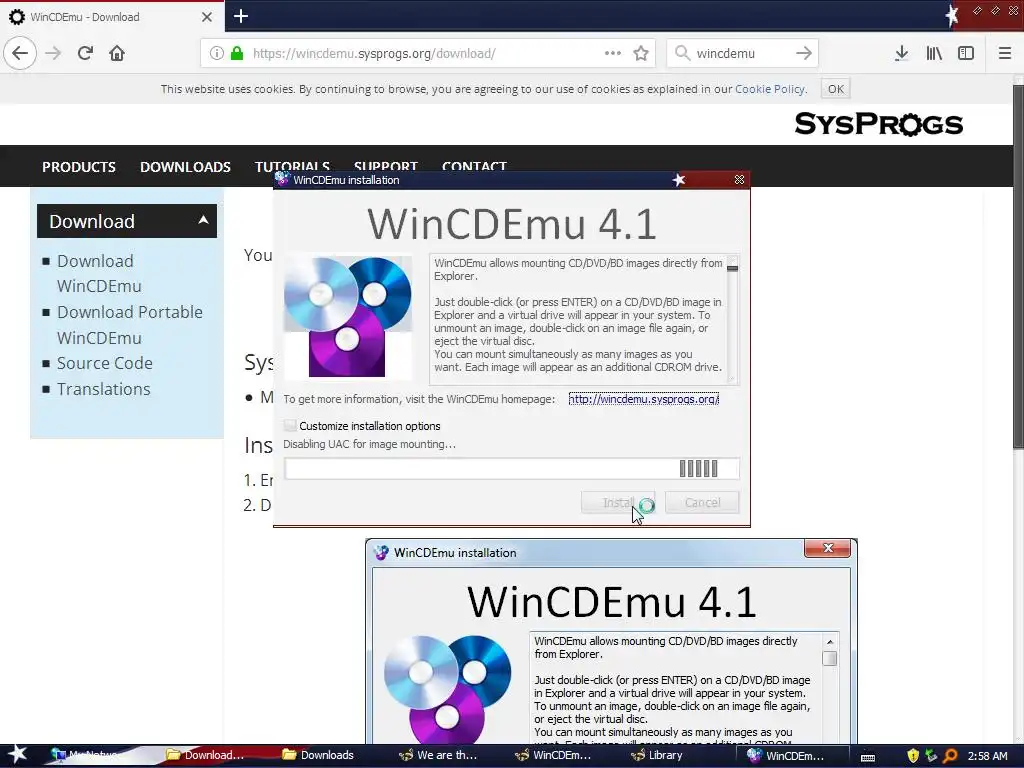The image size is (1024, 768).
Task: Click the green padlock security icon
Action: click(237, 53)
